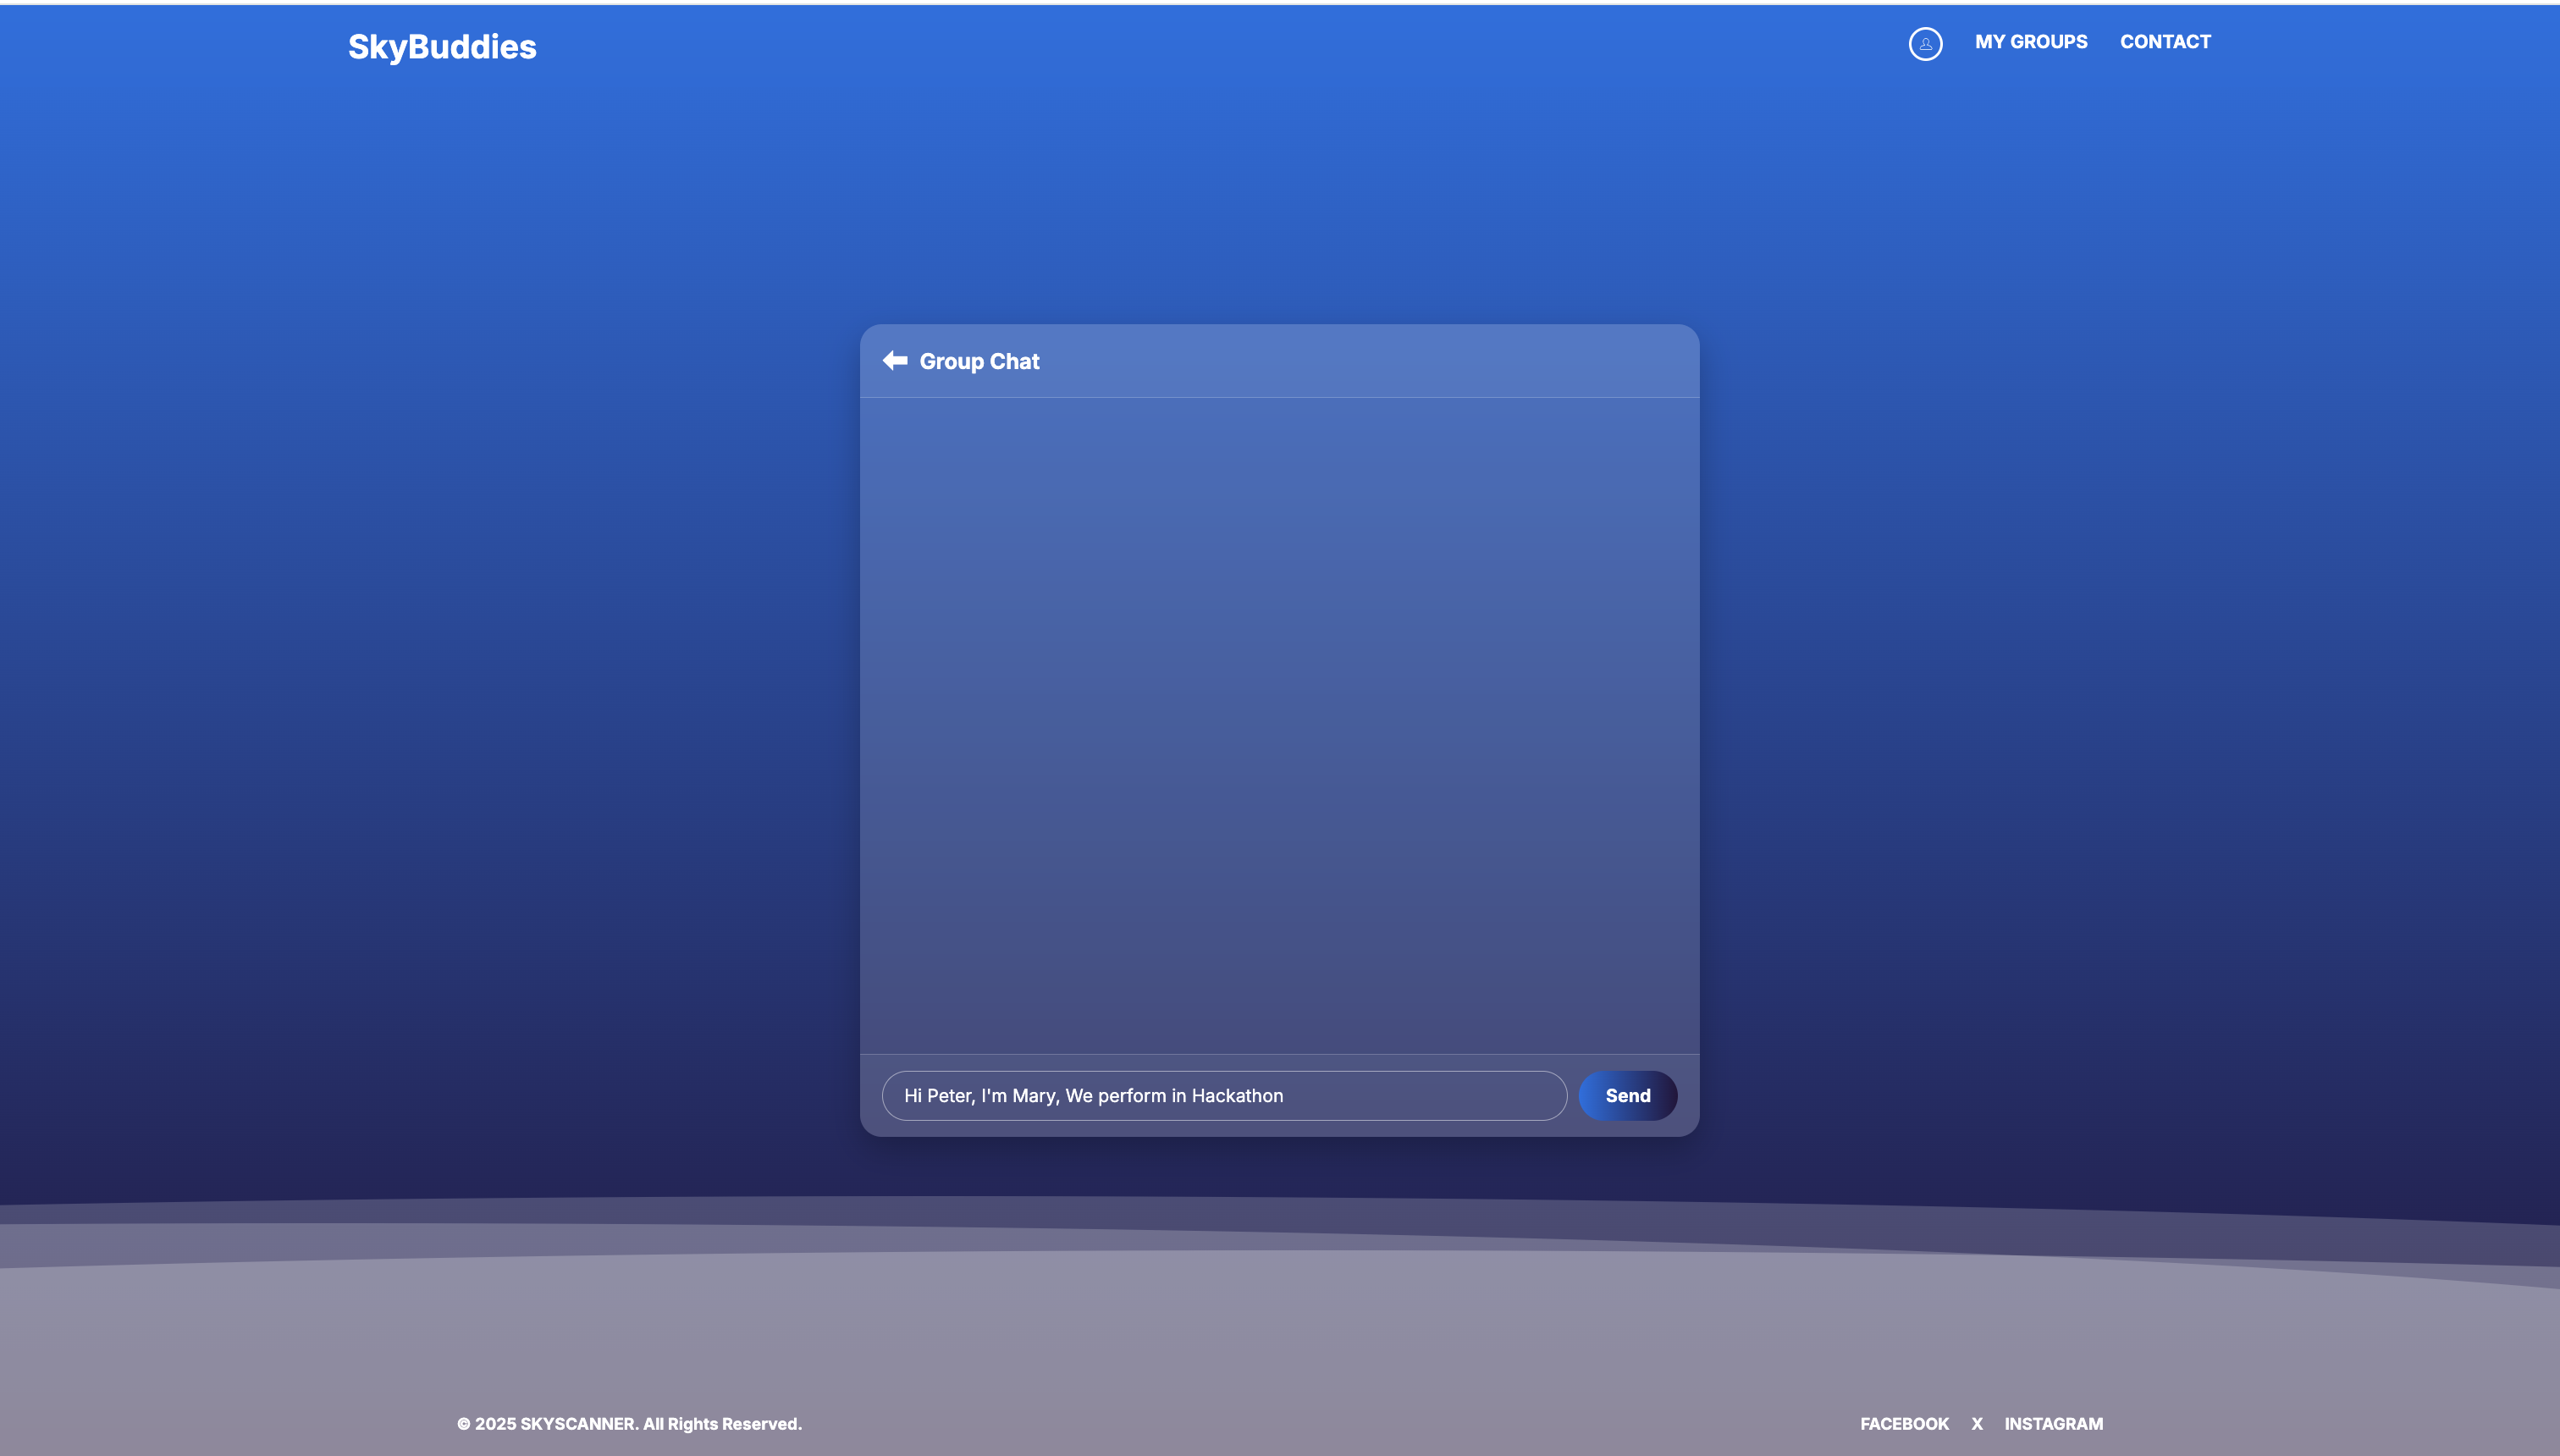Visit the INSTAGRAM footer link
This screenshot has width=2560, height=1456.
coord(2053,1423)
